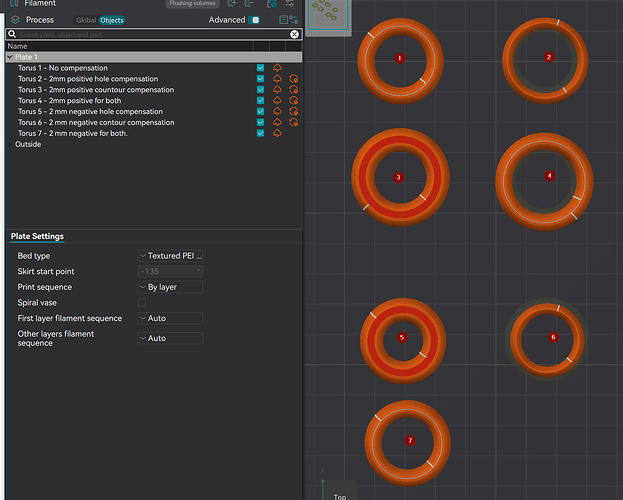Toggle printable checkbox for Torus 1
This screenshot has height=500, width=623.
(x=261, y=68)
